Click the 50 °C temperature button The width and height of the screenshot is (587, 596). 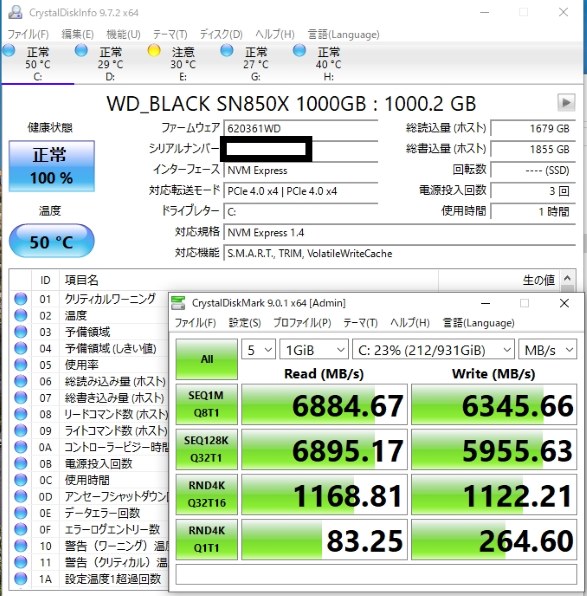[x=51, y=241]
